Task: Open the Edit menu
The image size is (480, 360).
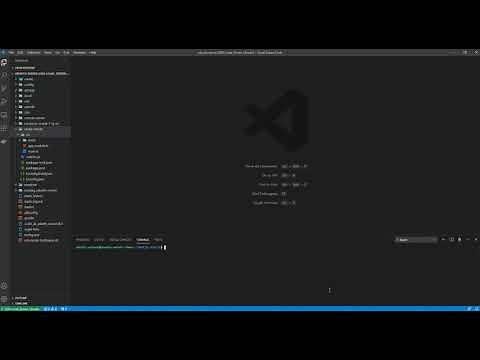Action: coord(20,52)
